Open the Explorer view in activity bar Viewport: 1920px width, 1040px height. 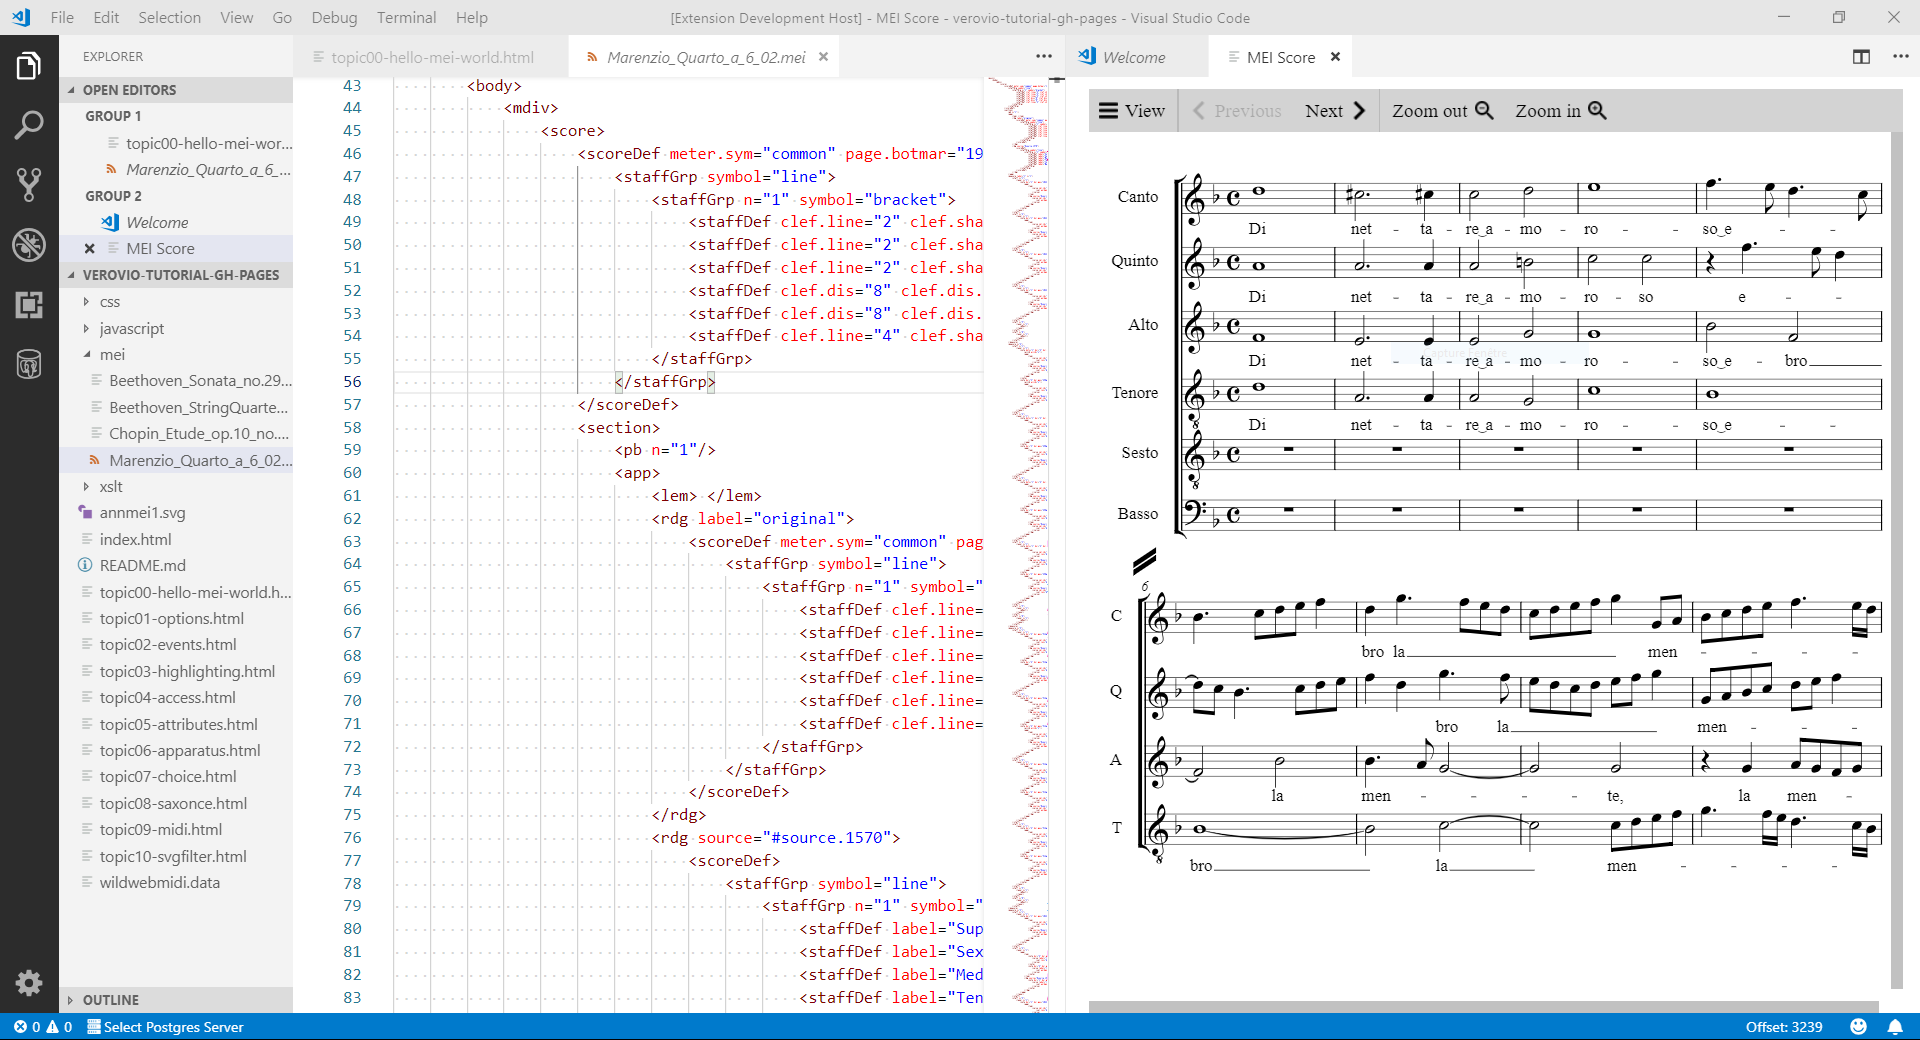(x=29, y=66)
